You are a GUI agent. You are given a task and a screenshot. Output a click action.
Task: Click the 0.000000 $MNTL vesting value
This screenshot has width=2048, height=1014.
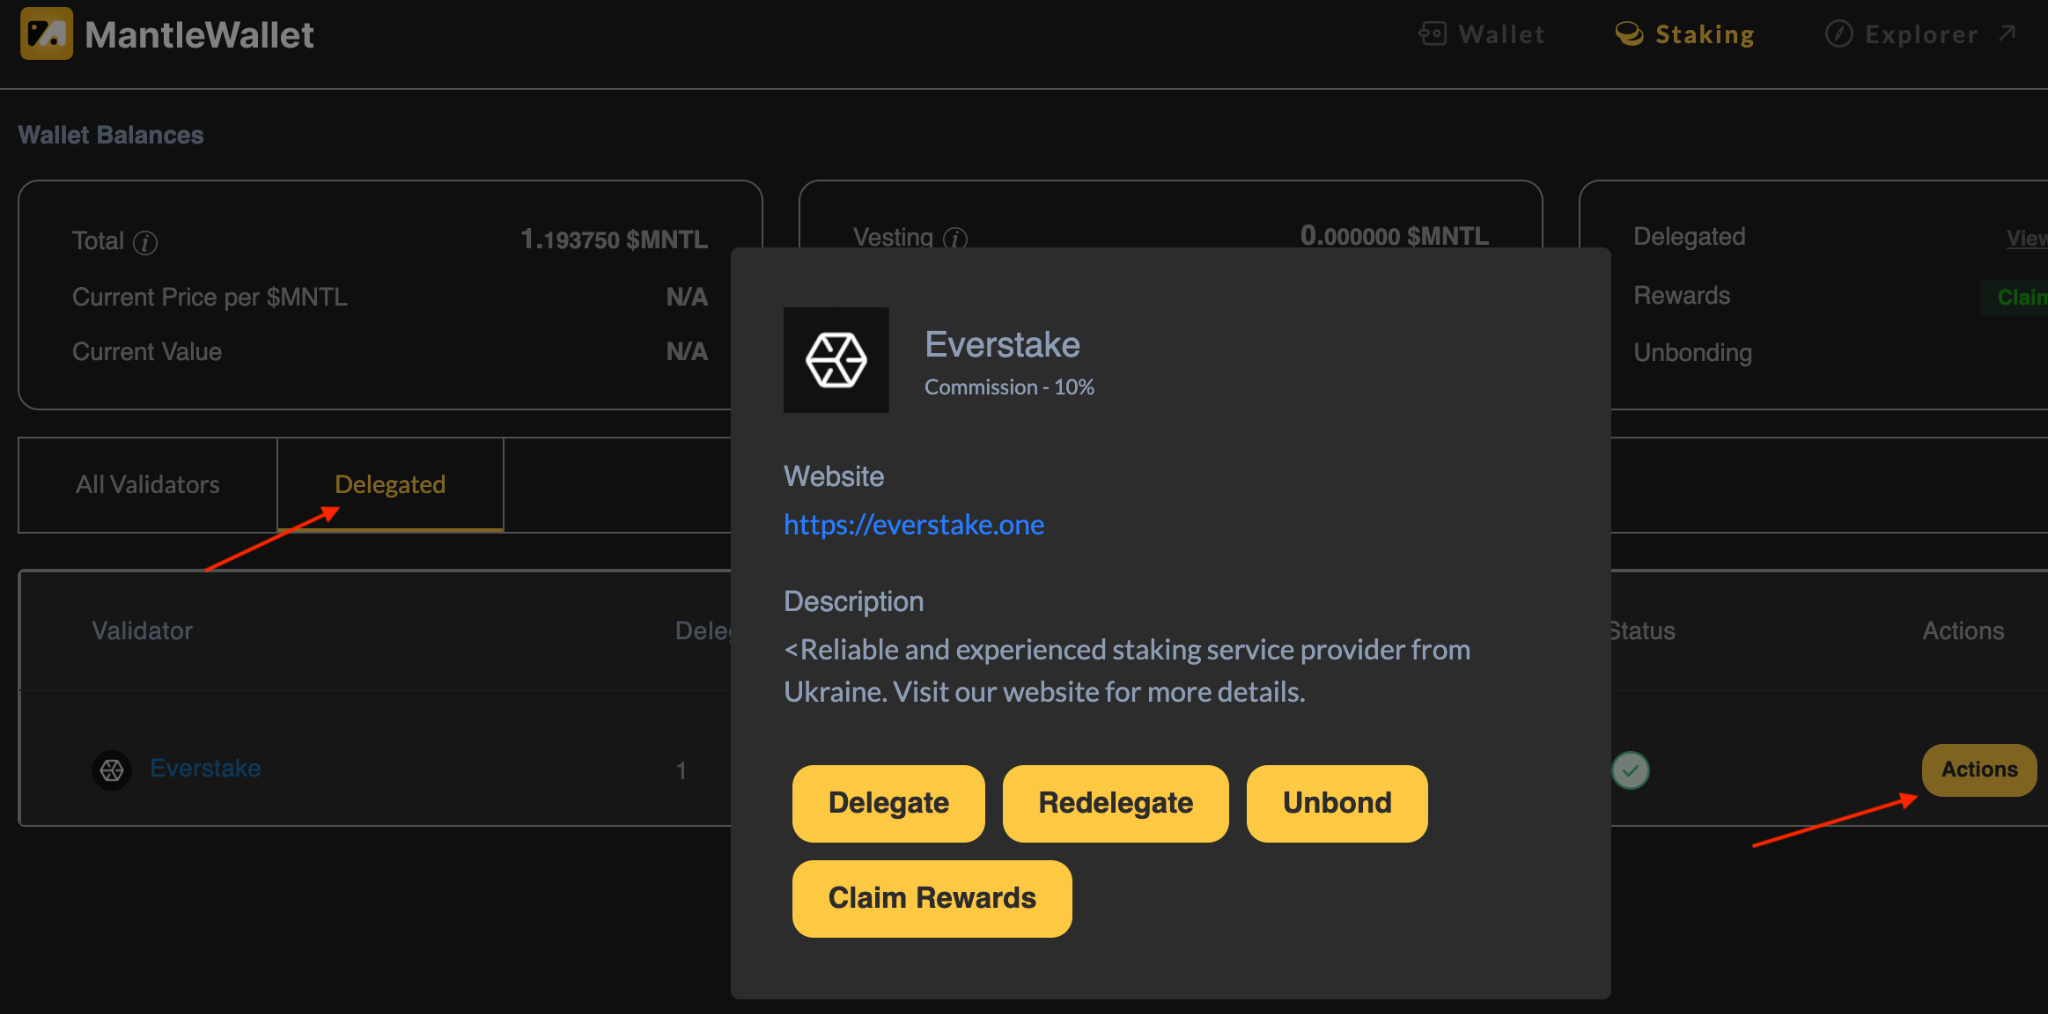pyautogui.click(x=1394, y=236)
